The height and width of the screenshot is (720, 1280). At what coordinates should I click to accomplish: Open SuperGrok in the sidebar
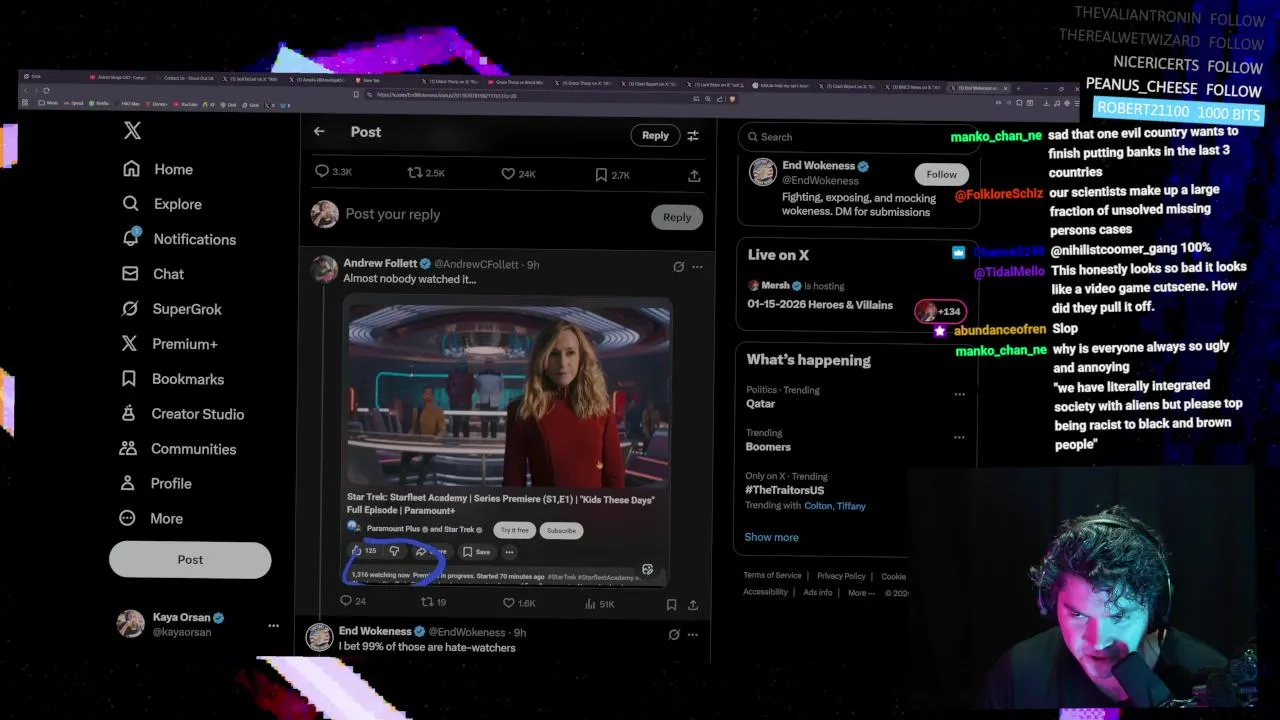pos(172,309)
